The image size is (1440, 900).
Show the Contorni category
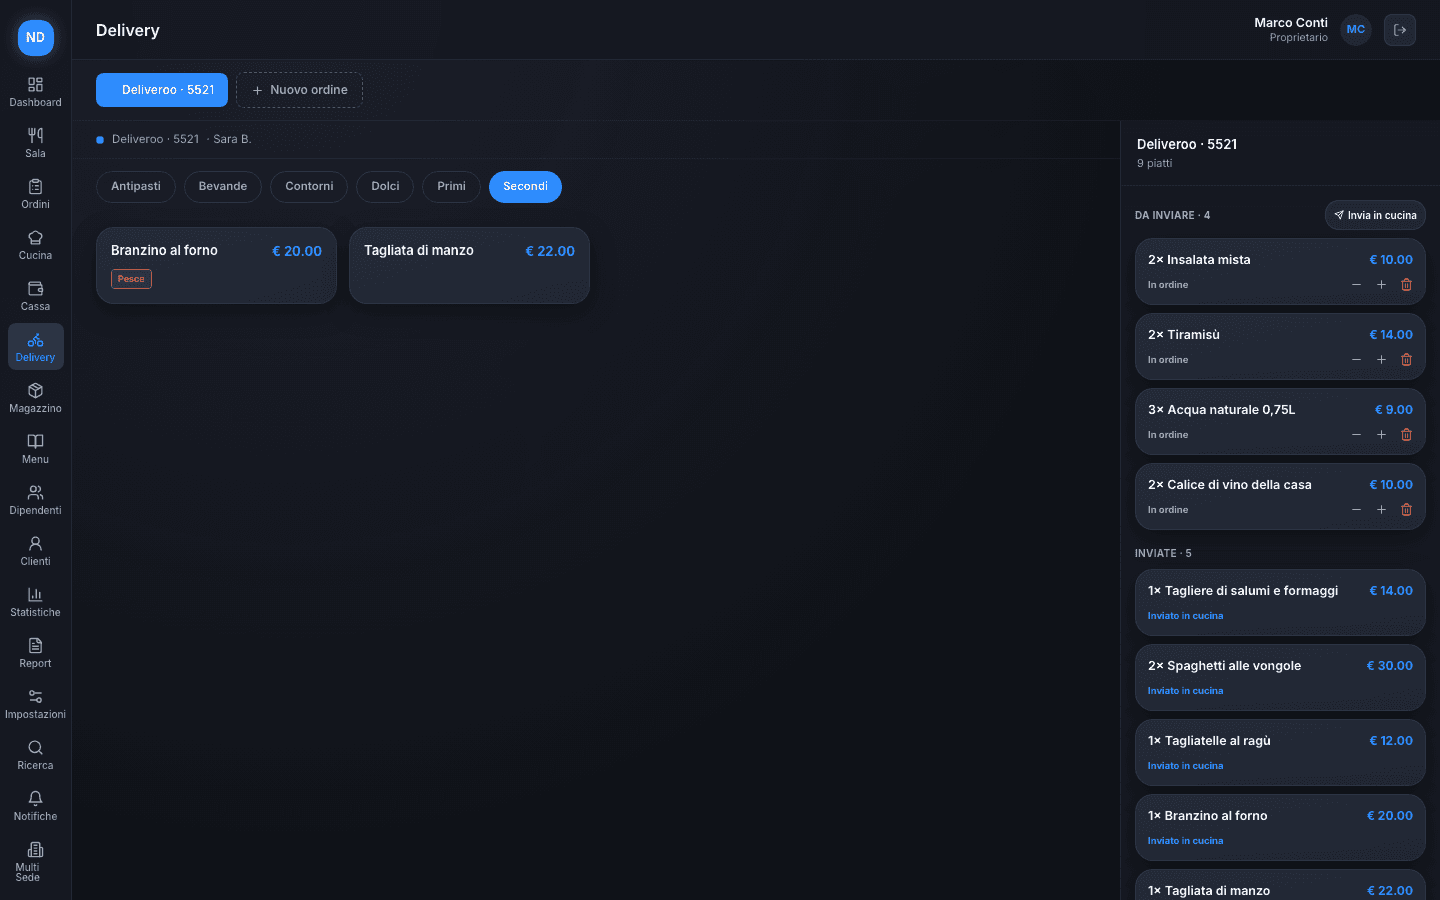(x=309, y=187)
